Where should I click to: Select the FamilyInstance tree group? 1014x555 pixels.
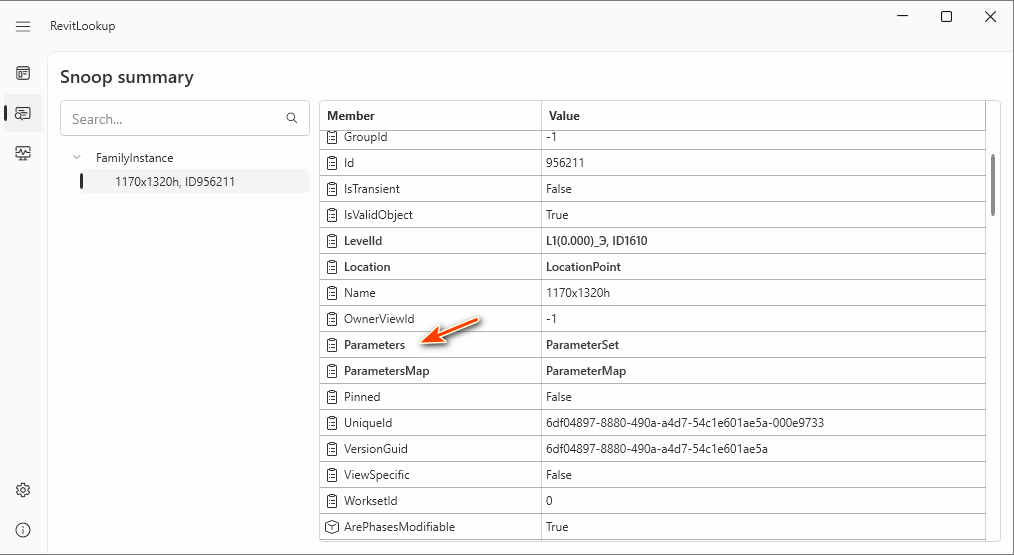tap(135, 158)
